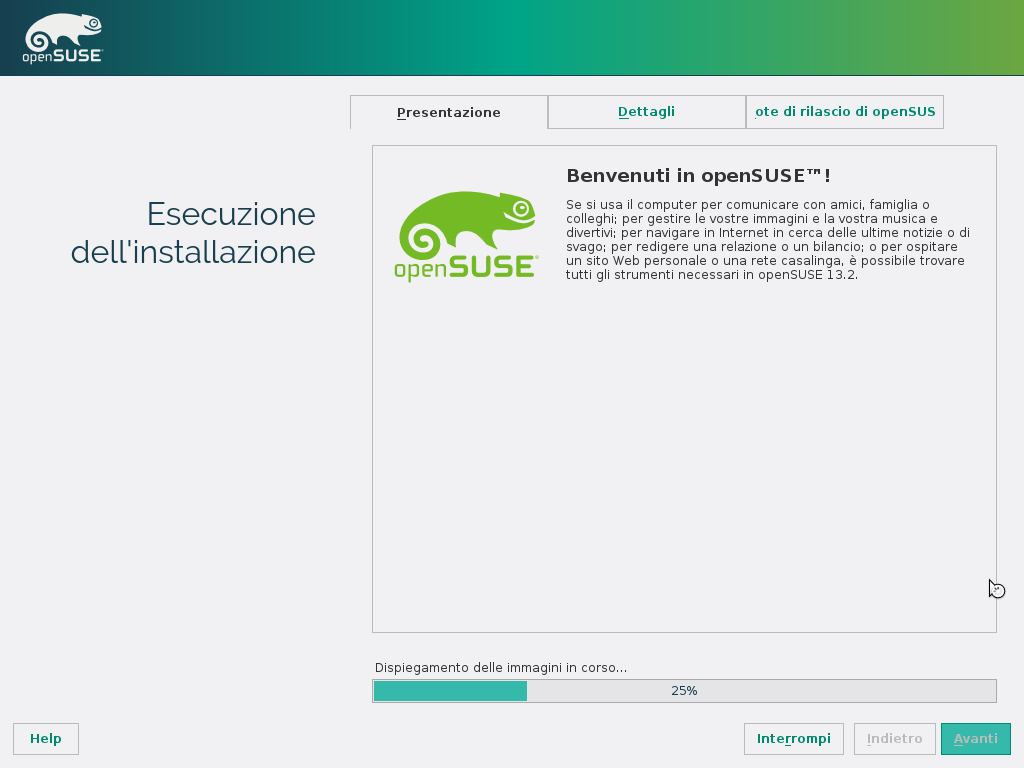Click the 'Esecuzione dell'installazione' title
The height and width of the screenshot is (768, 1024).
[x=193, y=233]
